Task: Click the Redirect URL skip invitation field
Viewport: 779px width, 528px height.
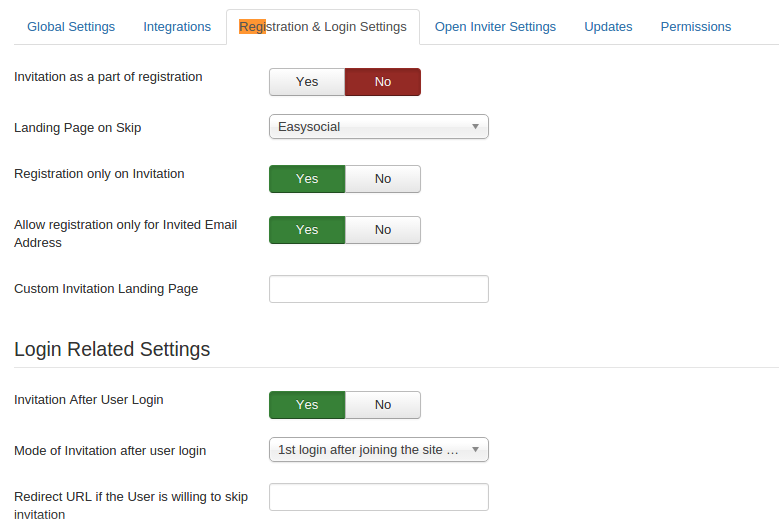Action: pyautogui.click(x=378, y=497)
